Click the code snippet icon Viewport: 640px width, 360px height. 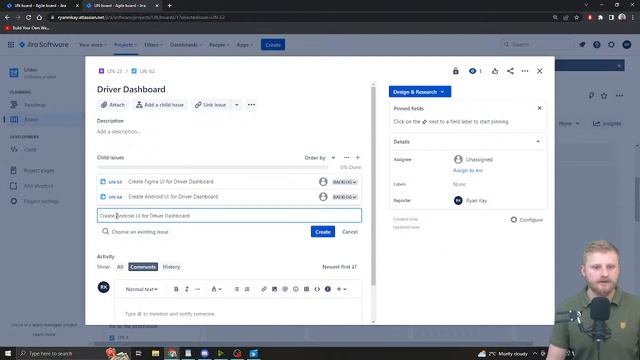pyautogui.click(x=317, y=289)
